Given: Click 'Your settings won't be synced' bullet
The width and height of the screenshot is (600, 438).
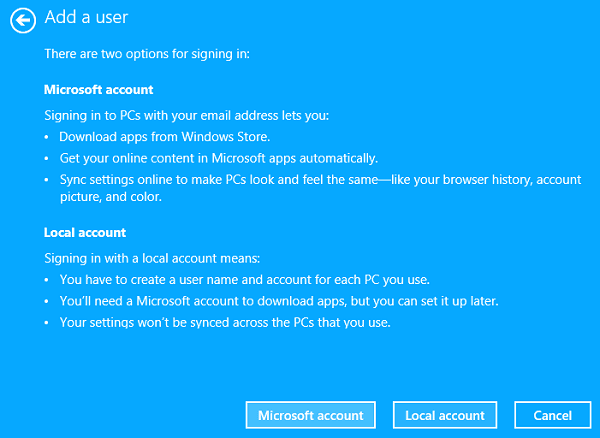Looking at the screenshot, I should (x=225, y=322).
